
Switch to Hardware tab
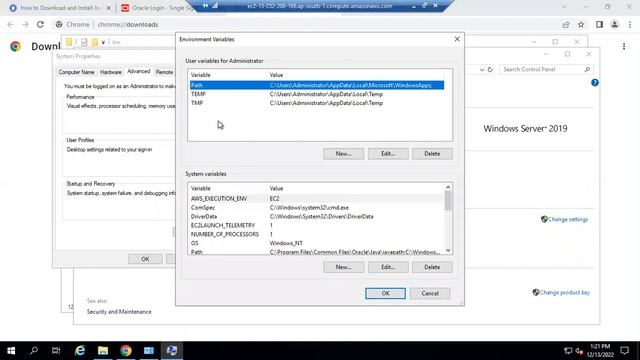[111, 72]
